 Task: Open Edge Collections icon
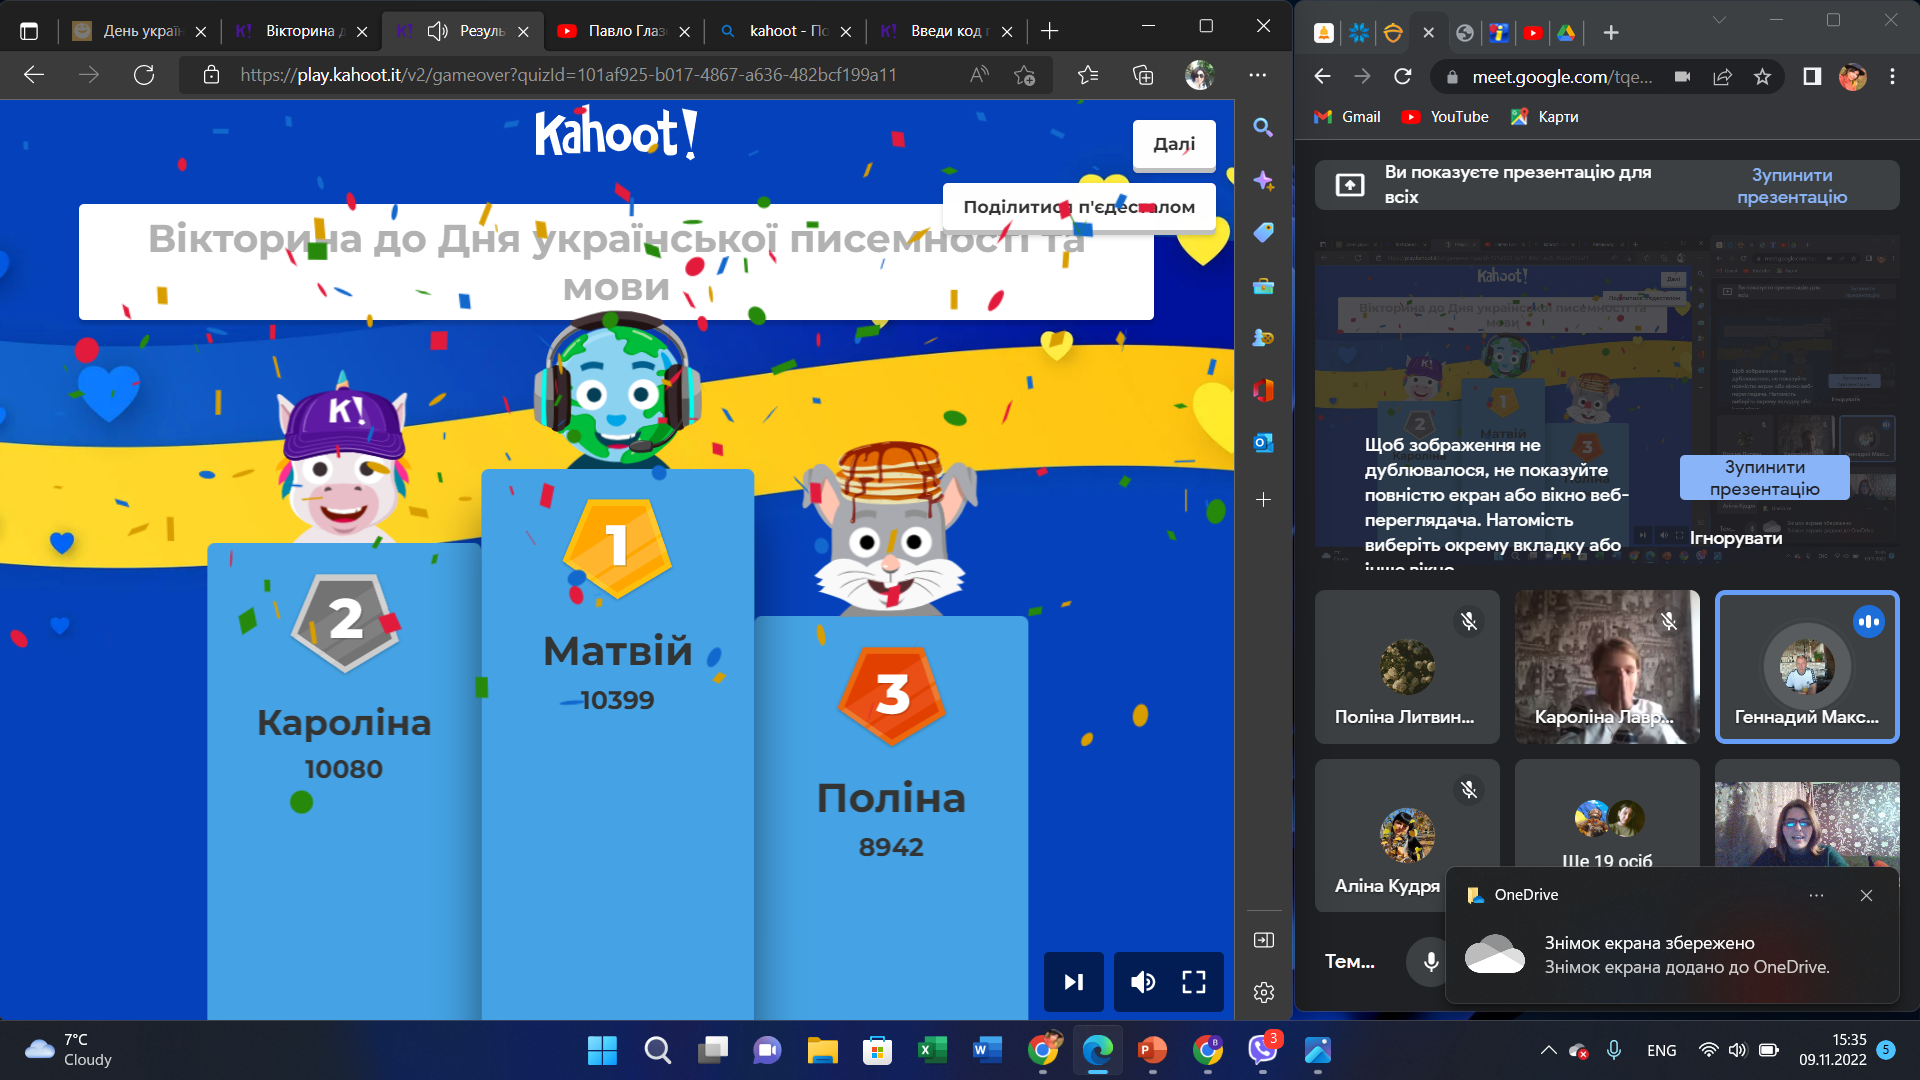(1143, 75)
